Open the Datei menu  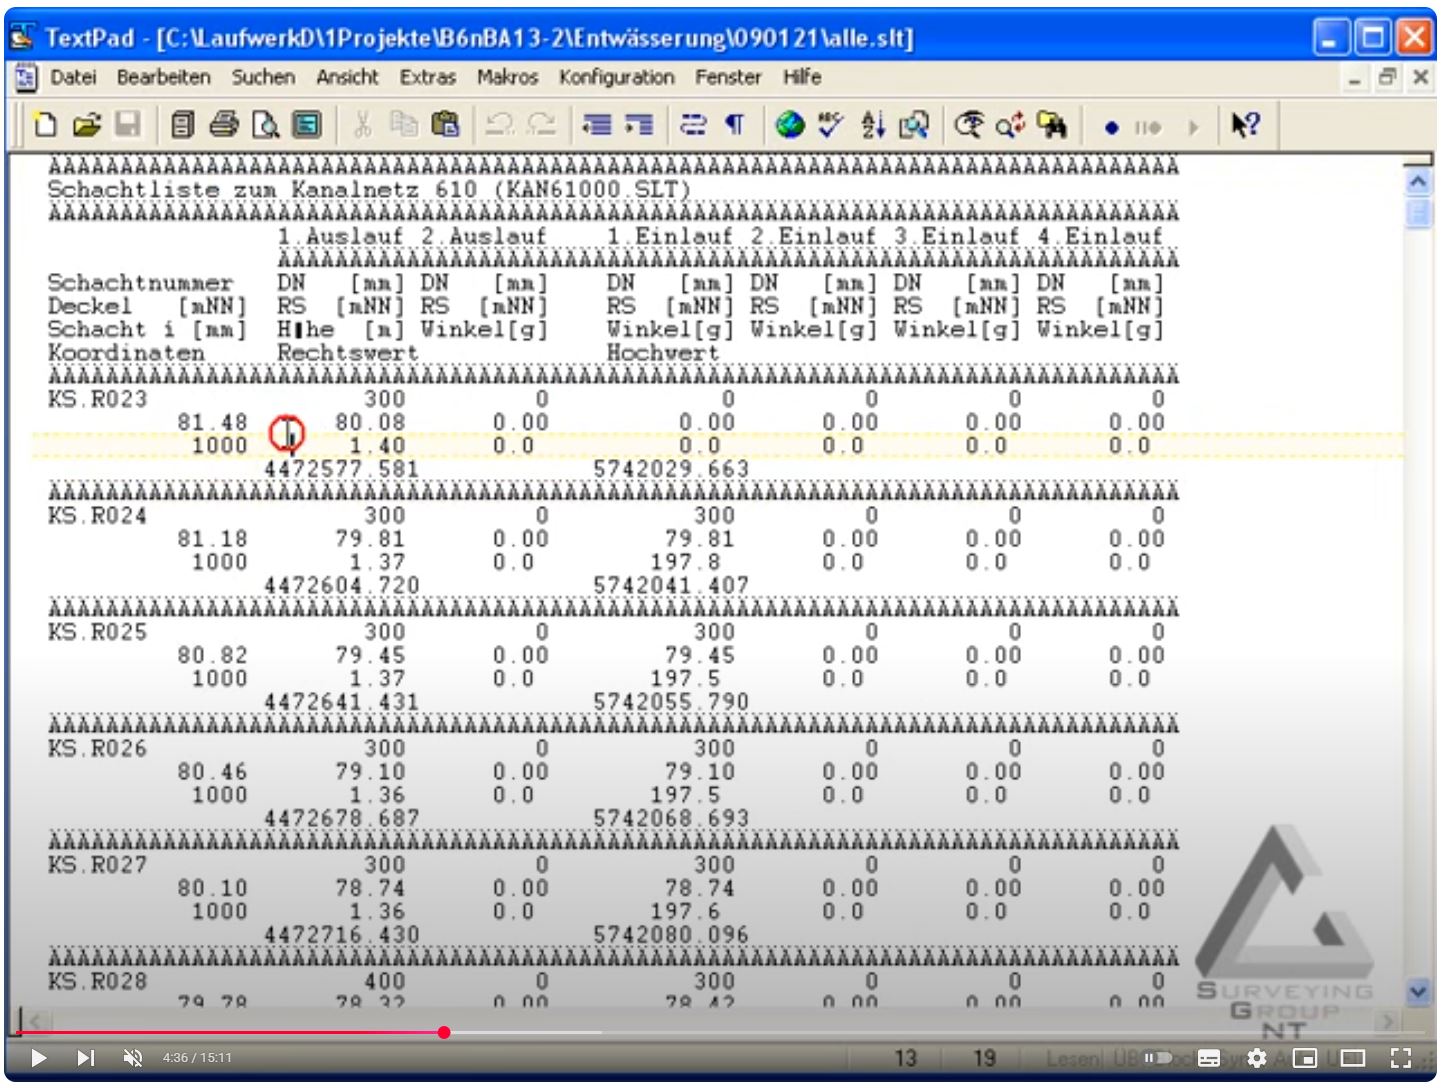pos(73,77)
